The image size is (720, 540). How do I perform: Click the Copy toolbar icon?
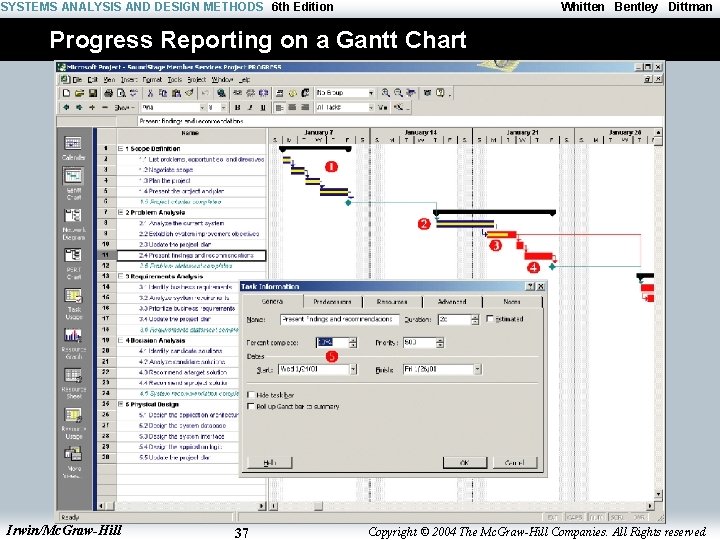click(x=163, y=93)
